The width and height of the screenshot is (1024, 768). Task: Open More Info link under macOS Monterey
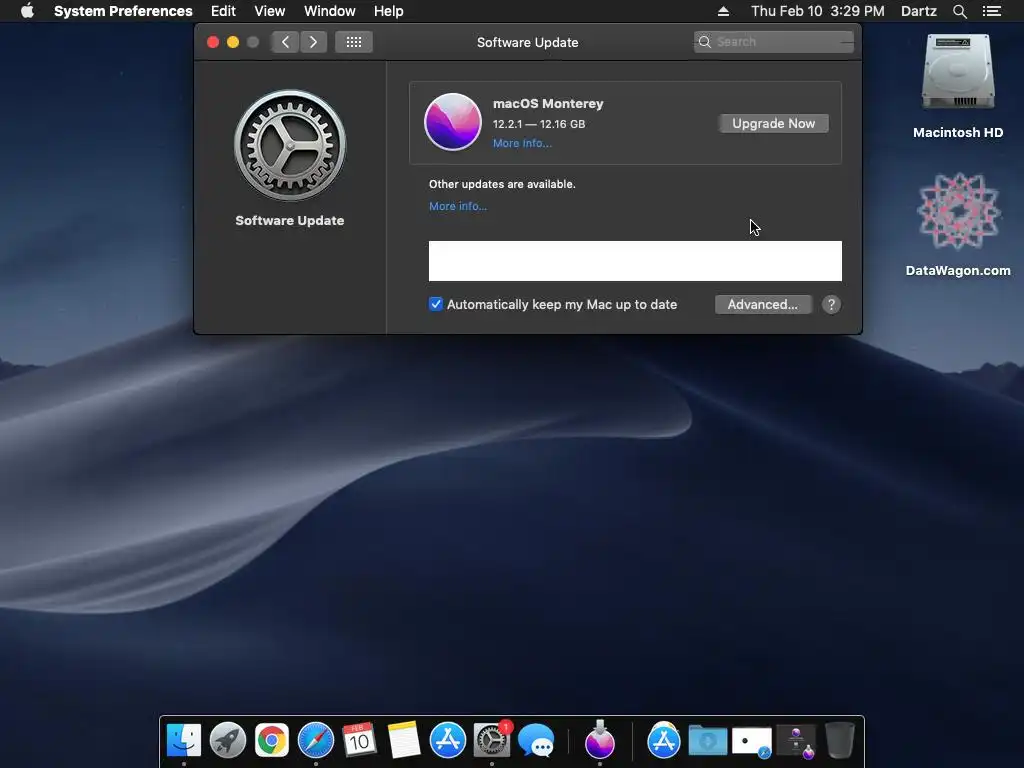click(522, 143)
